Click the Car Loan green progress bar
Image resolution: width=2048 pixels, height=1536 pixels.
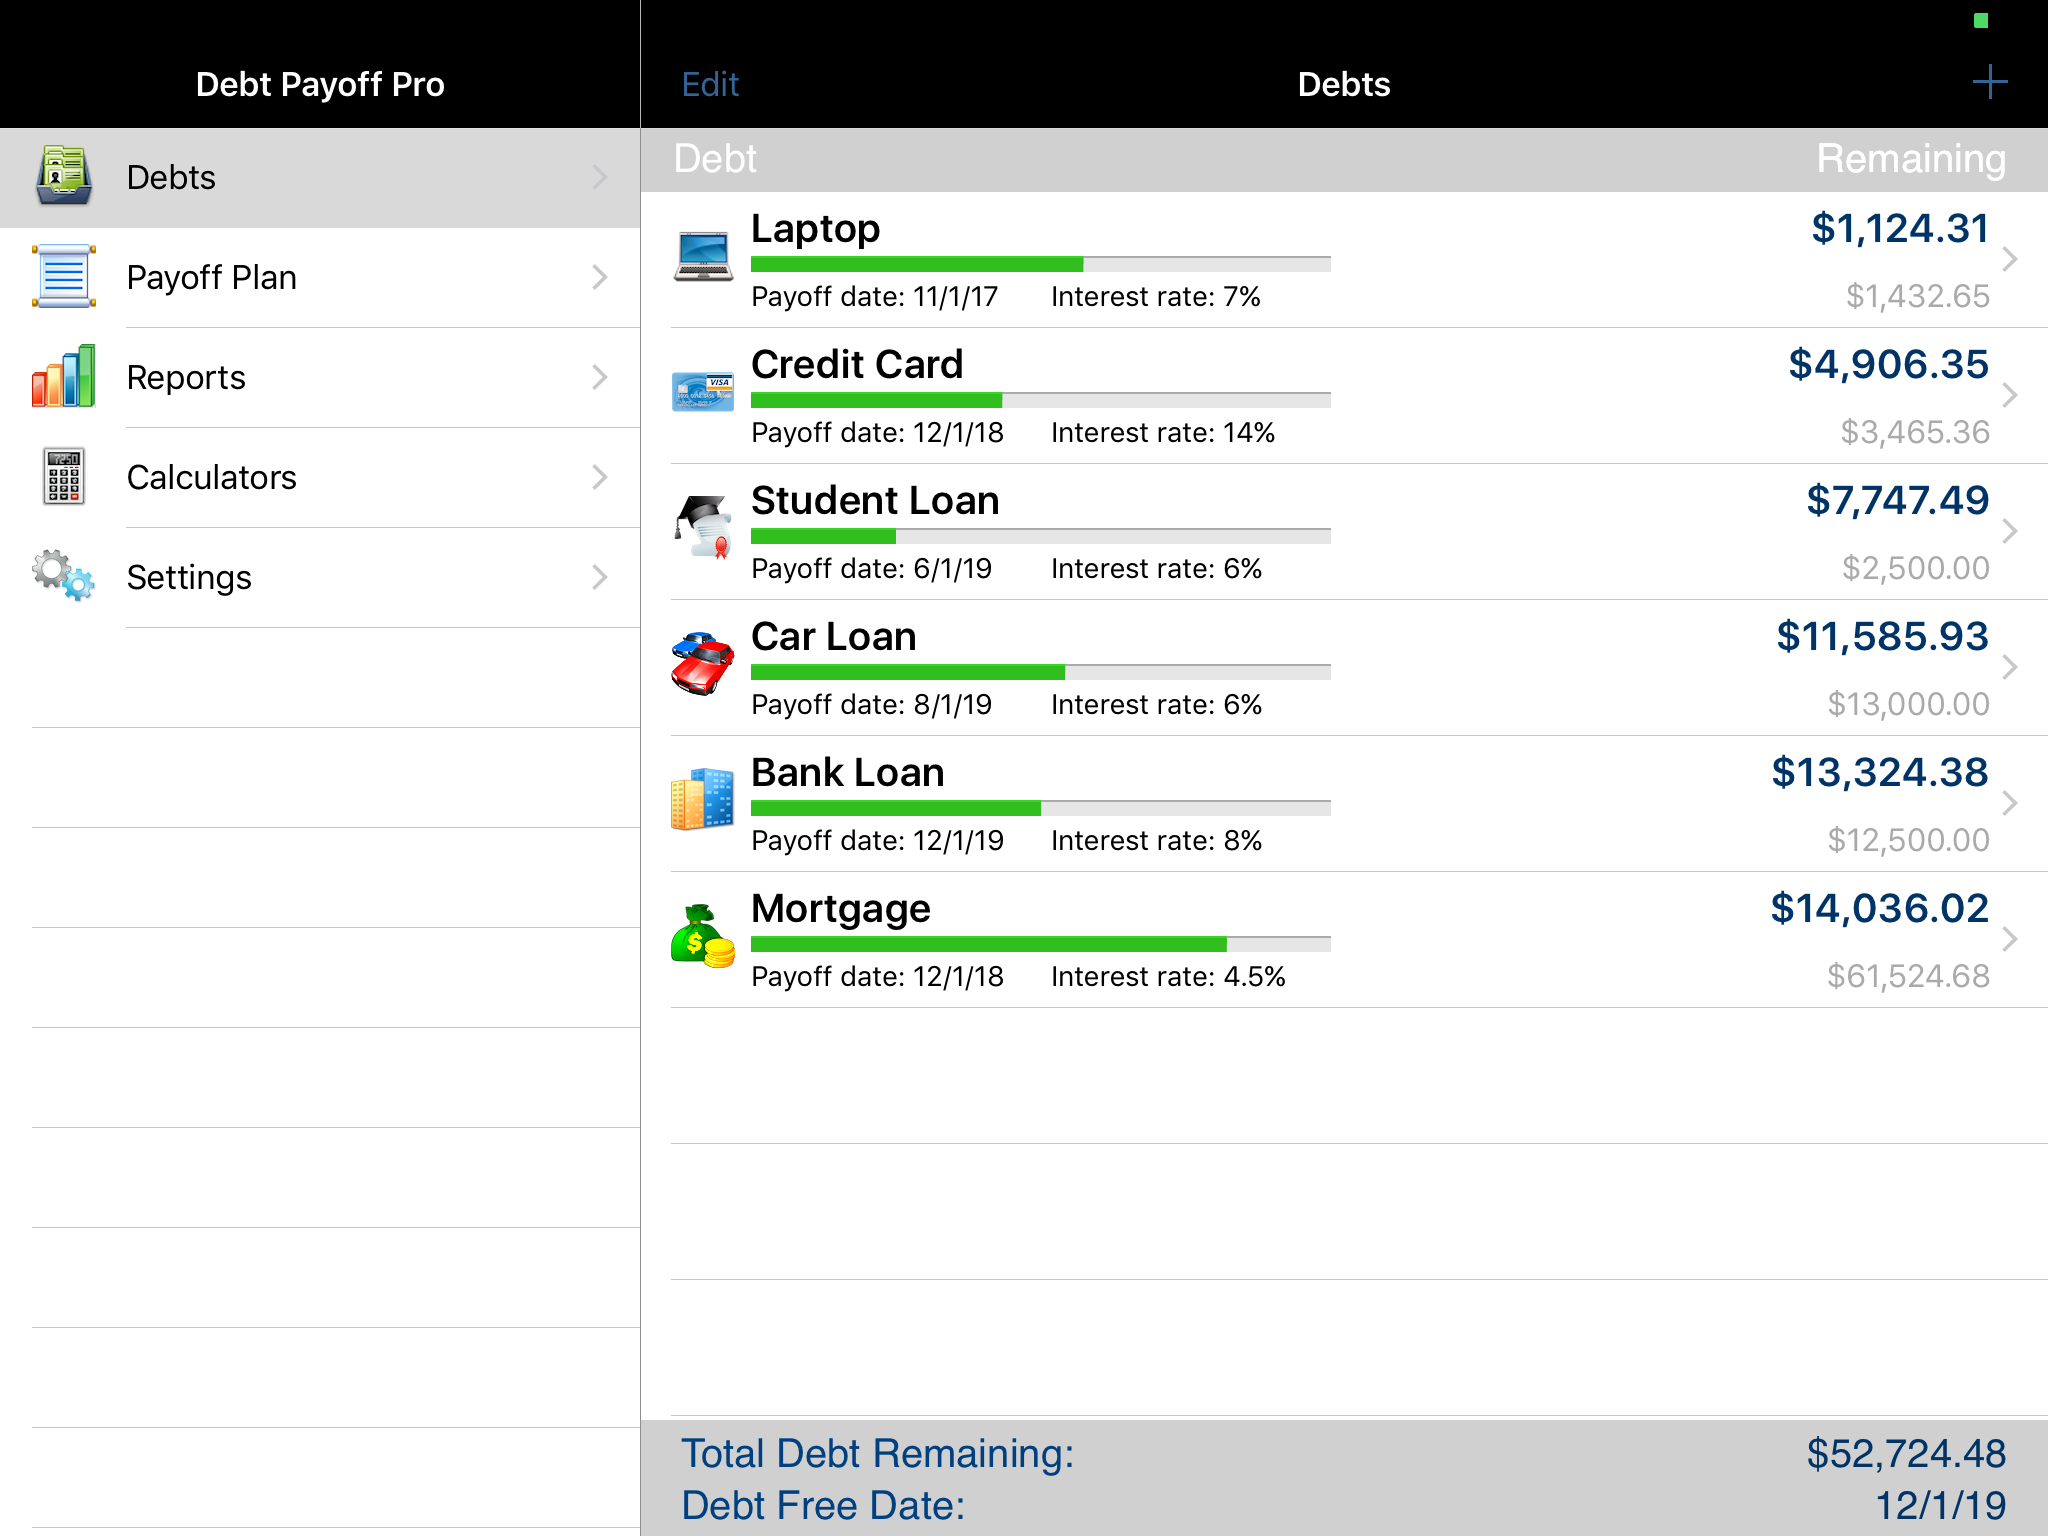point(908,672)
